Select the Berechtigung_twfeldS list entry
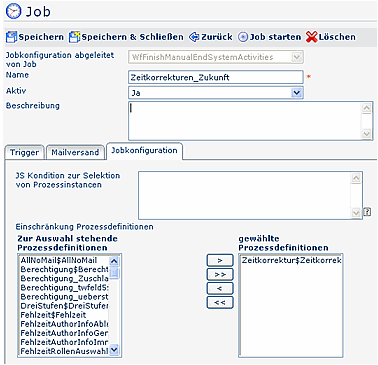The height and width of the screenshot is (365, 378). click(64, 288)
